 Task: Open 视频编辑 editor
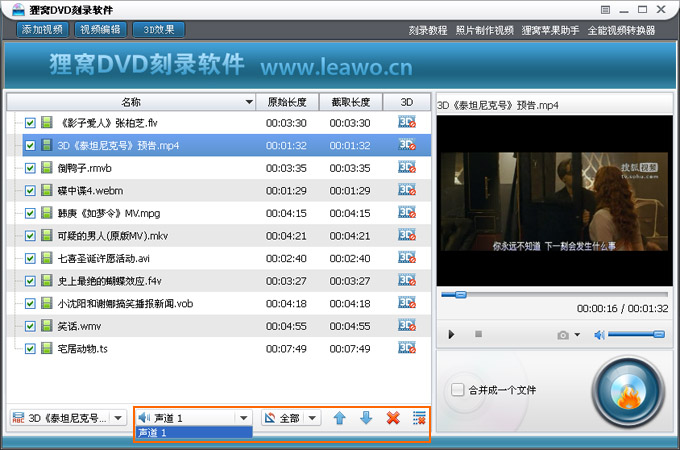pyautogui.click(x=101, y=29)
